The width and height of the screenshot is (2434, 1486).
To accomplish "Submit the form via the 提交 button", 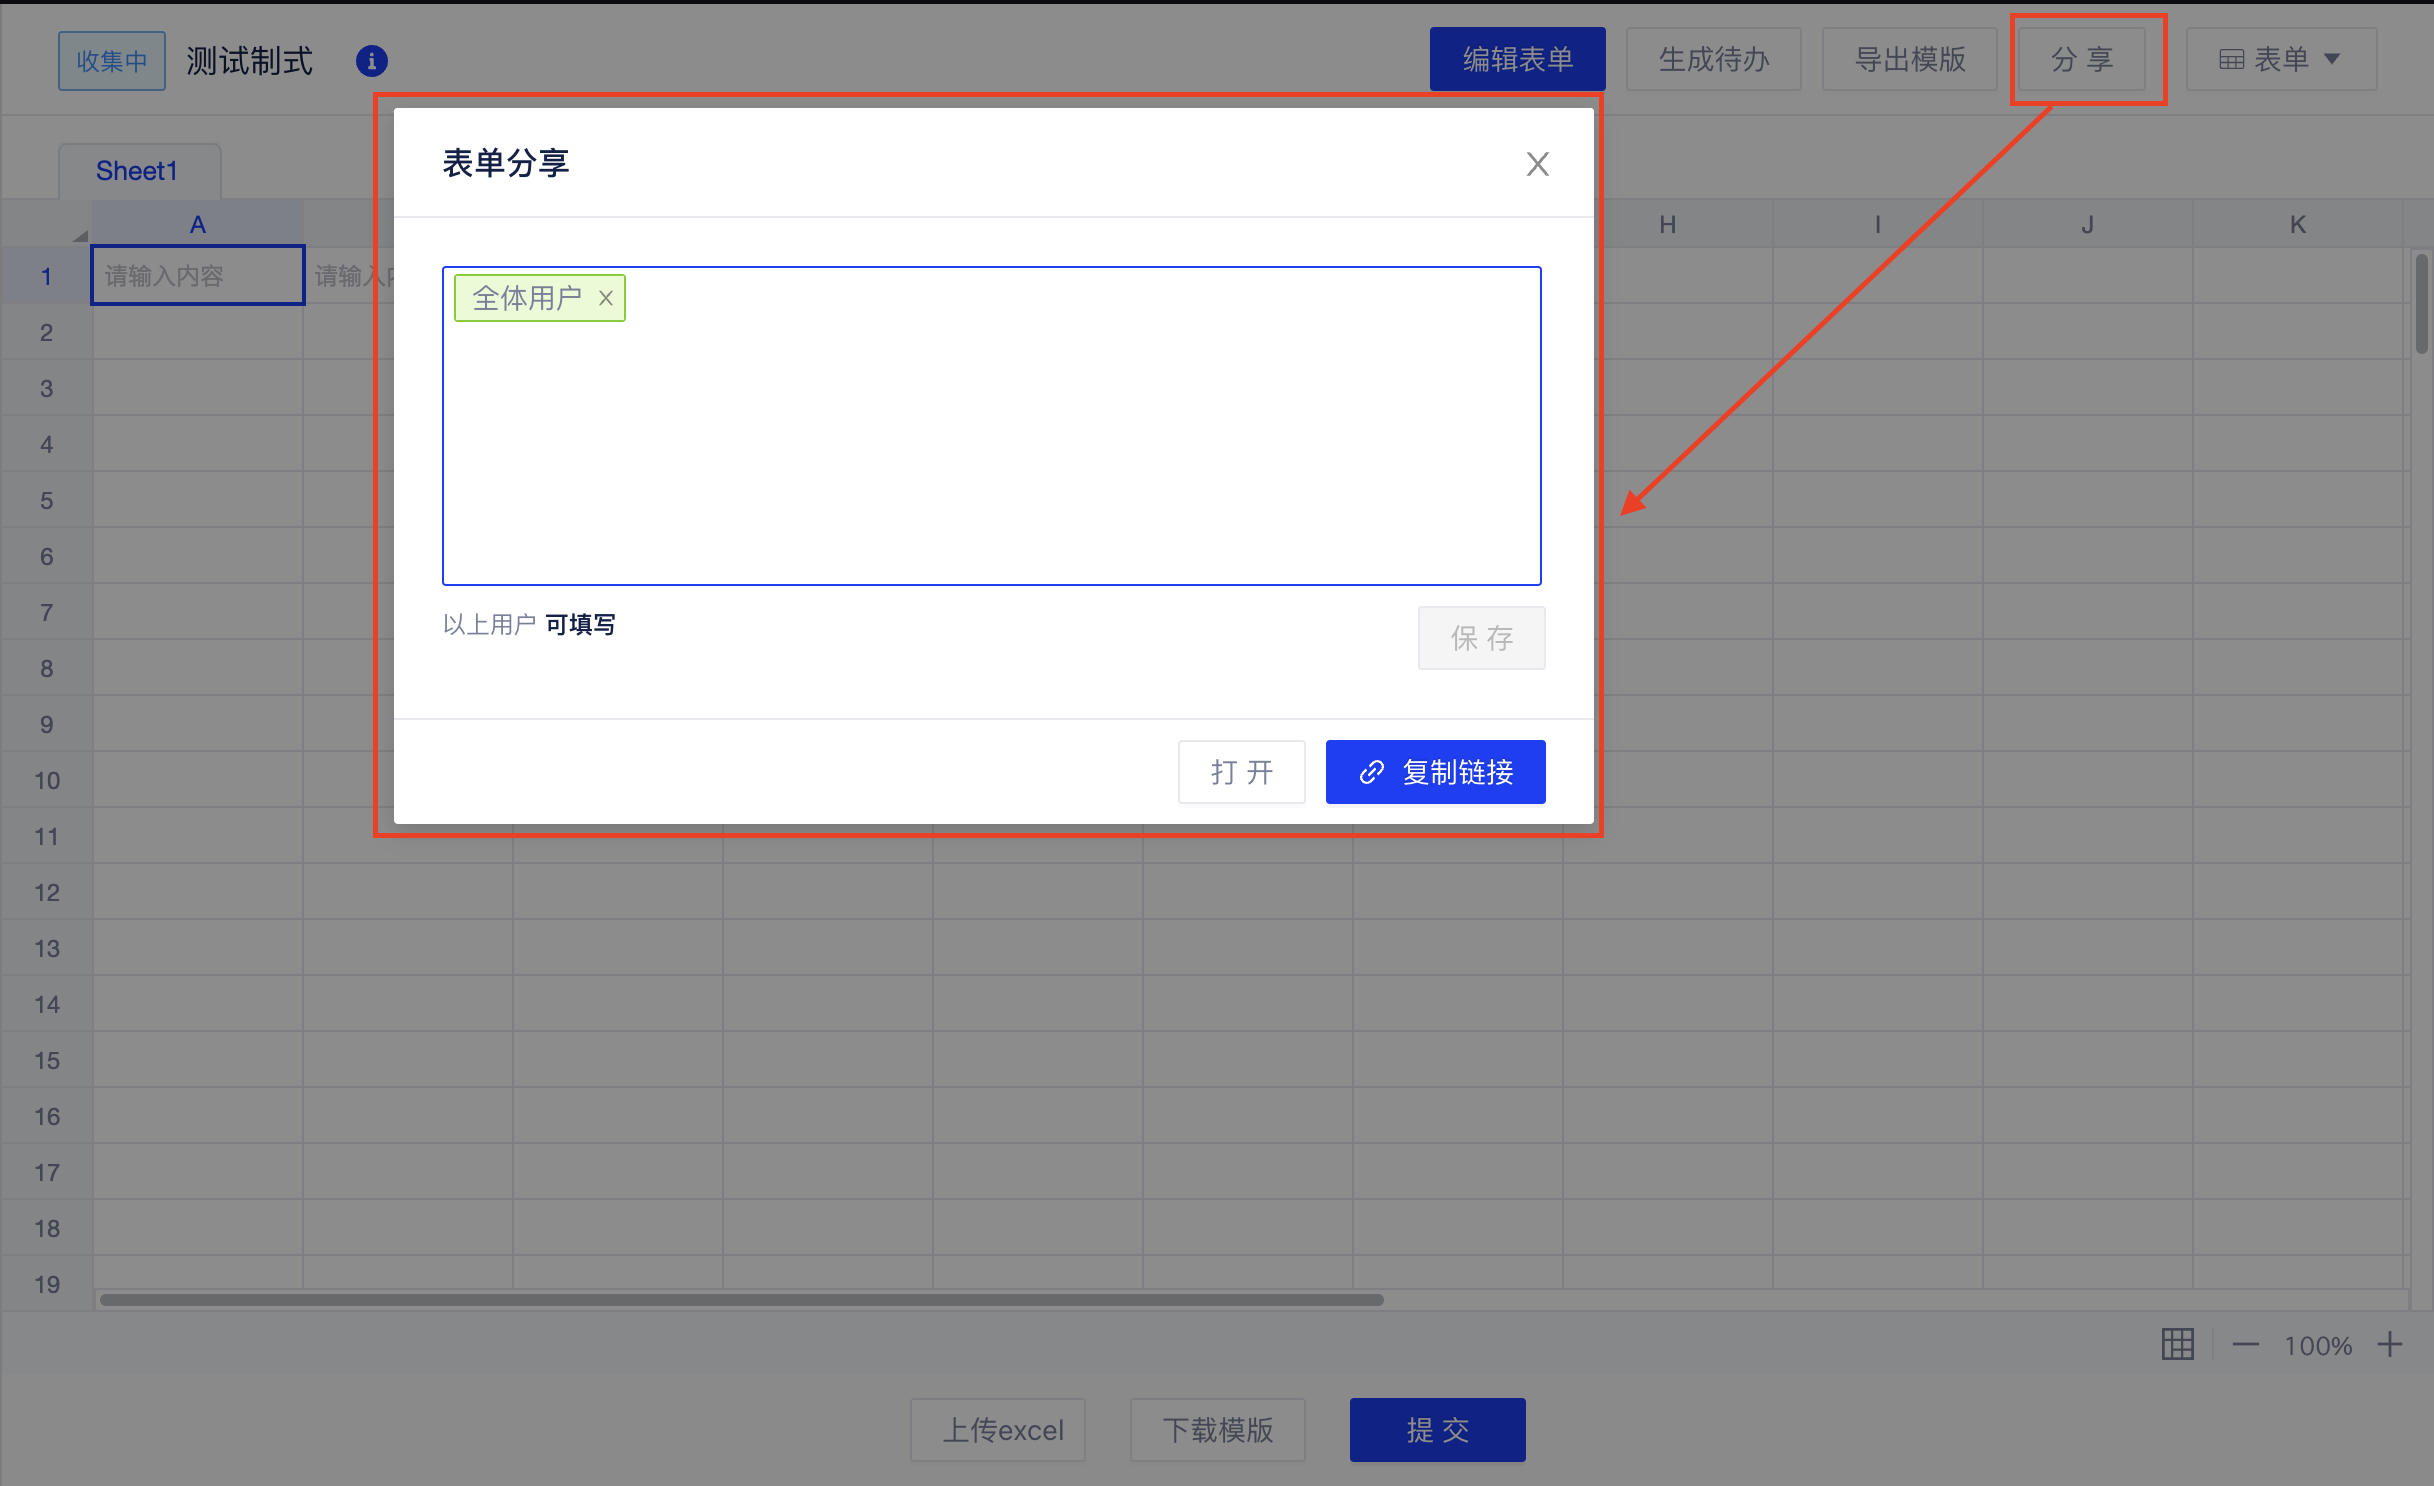I will point(1437,1430).
